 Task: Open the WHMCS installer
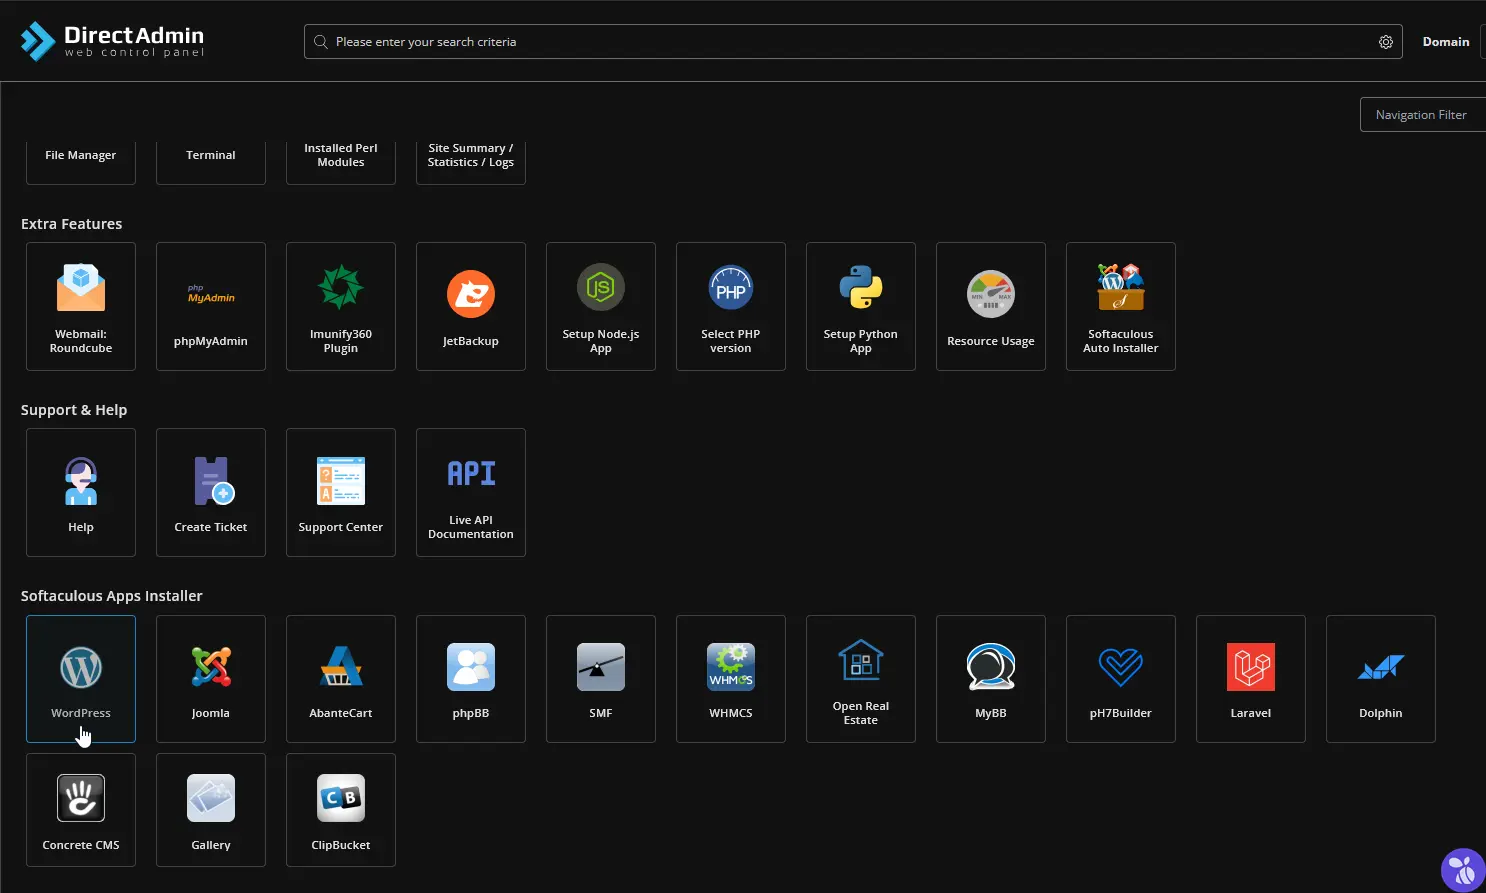pyautogui.click(x=731, y=679)
